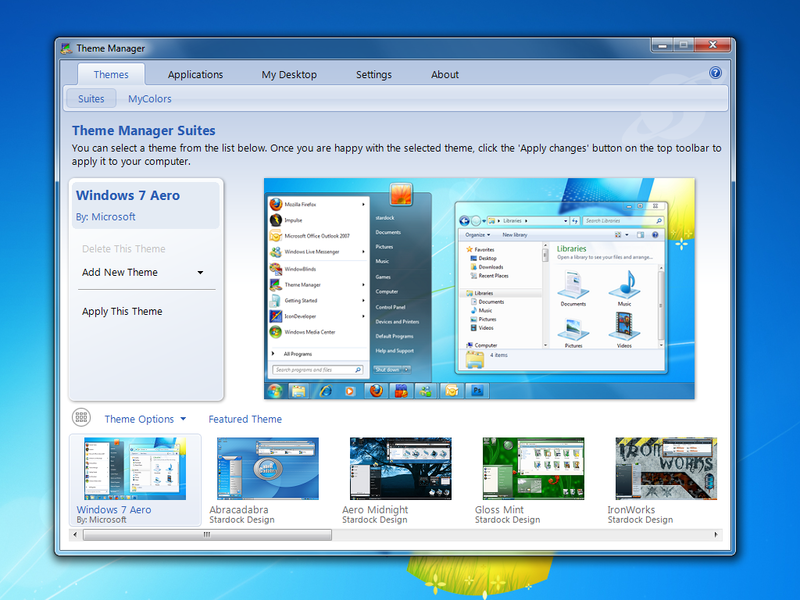Pick the Aero Midnight theme thumbnail

(x=401, y=468)
